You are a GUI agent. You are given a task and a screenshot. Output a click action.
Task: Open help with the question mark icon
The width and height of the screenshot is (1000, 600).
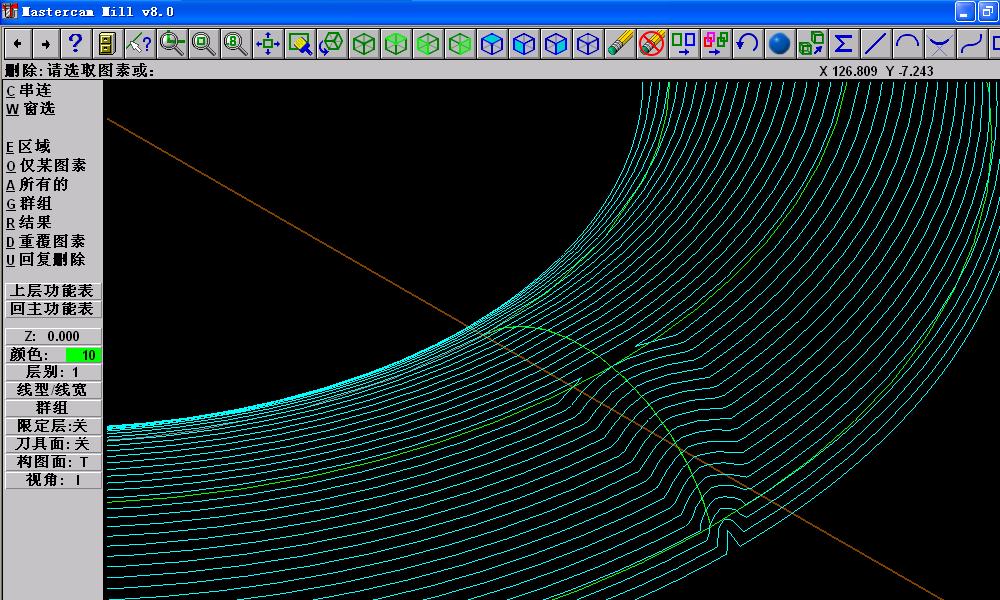[75, 43]
